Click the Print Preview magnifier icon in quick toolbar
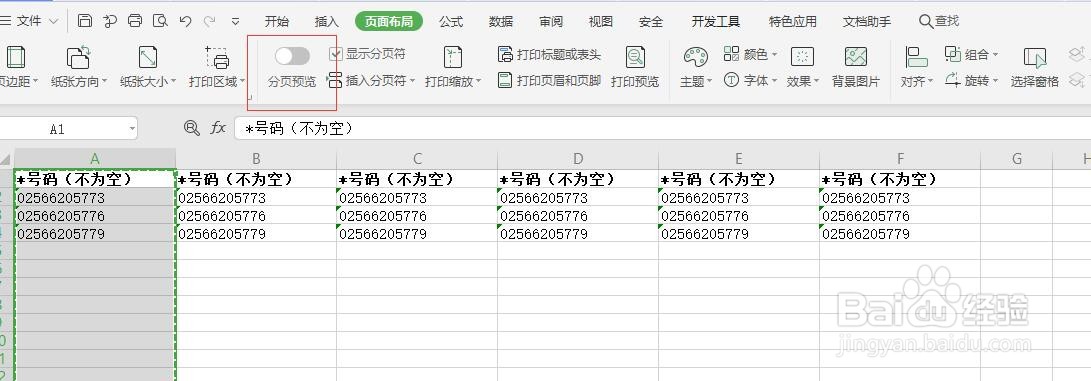 point(160,21)
